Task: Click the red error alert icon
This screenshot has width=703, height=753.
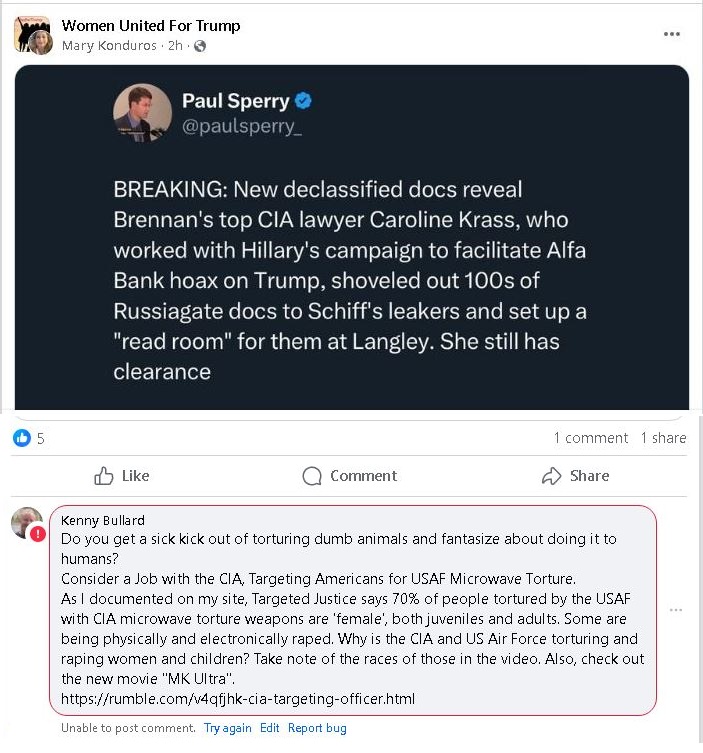Action: (38, 534)
